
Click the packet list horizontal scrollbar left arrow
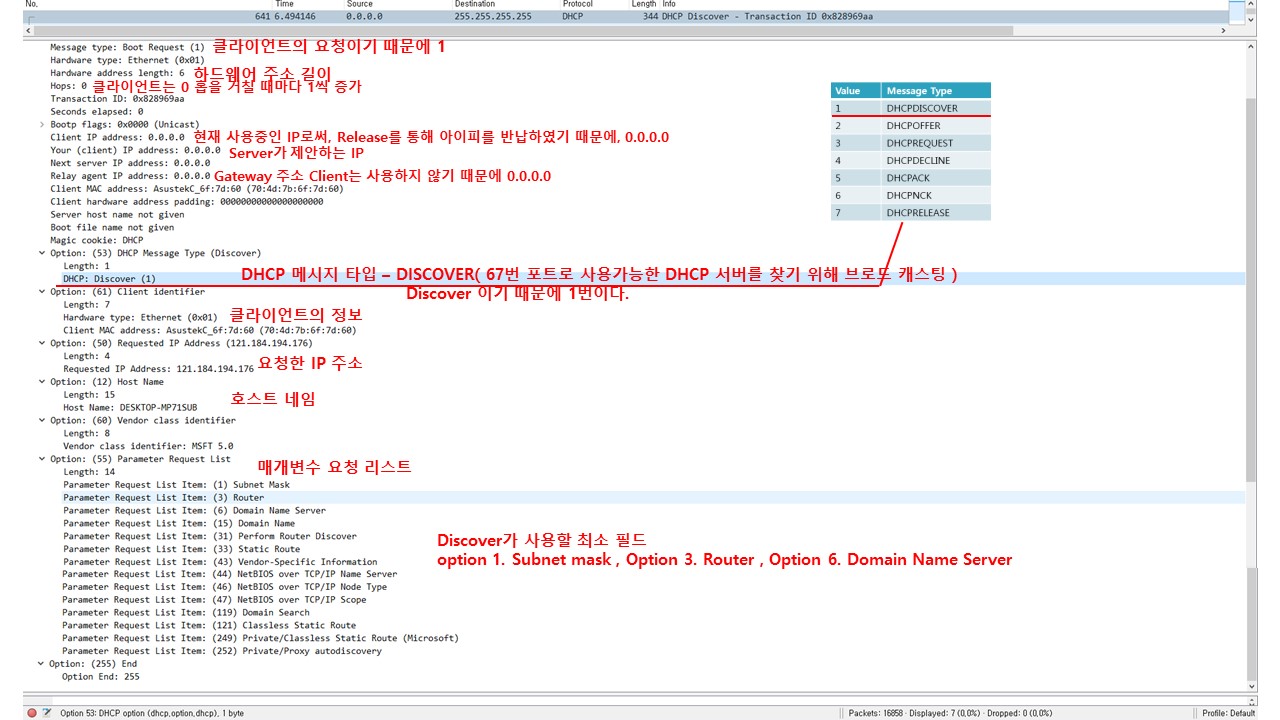pos(28,31)
